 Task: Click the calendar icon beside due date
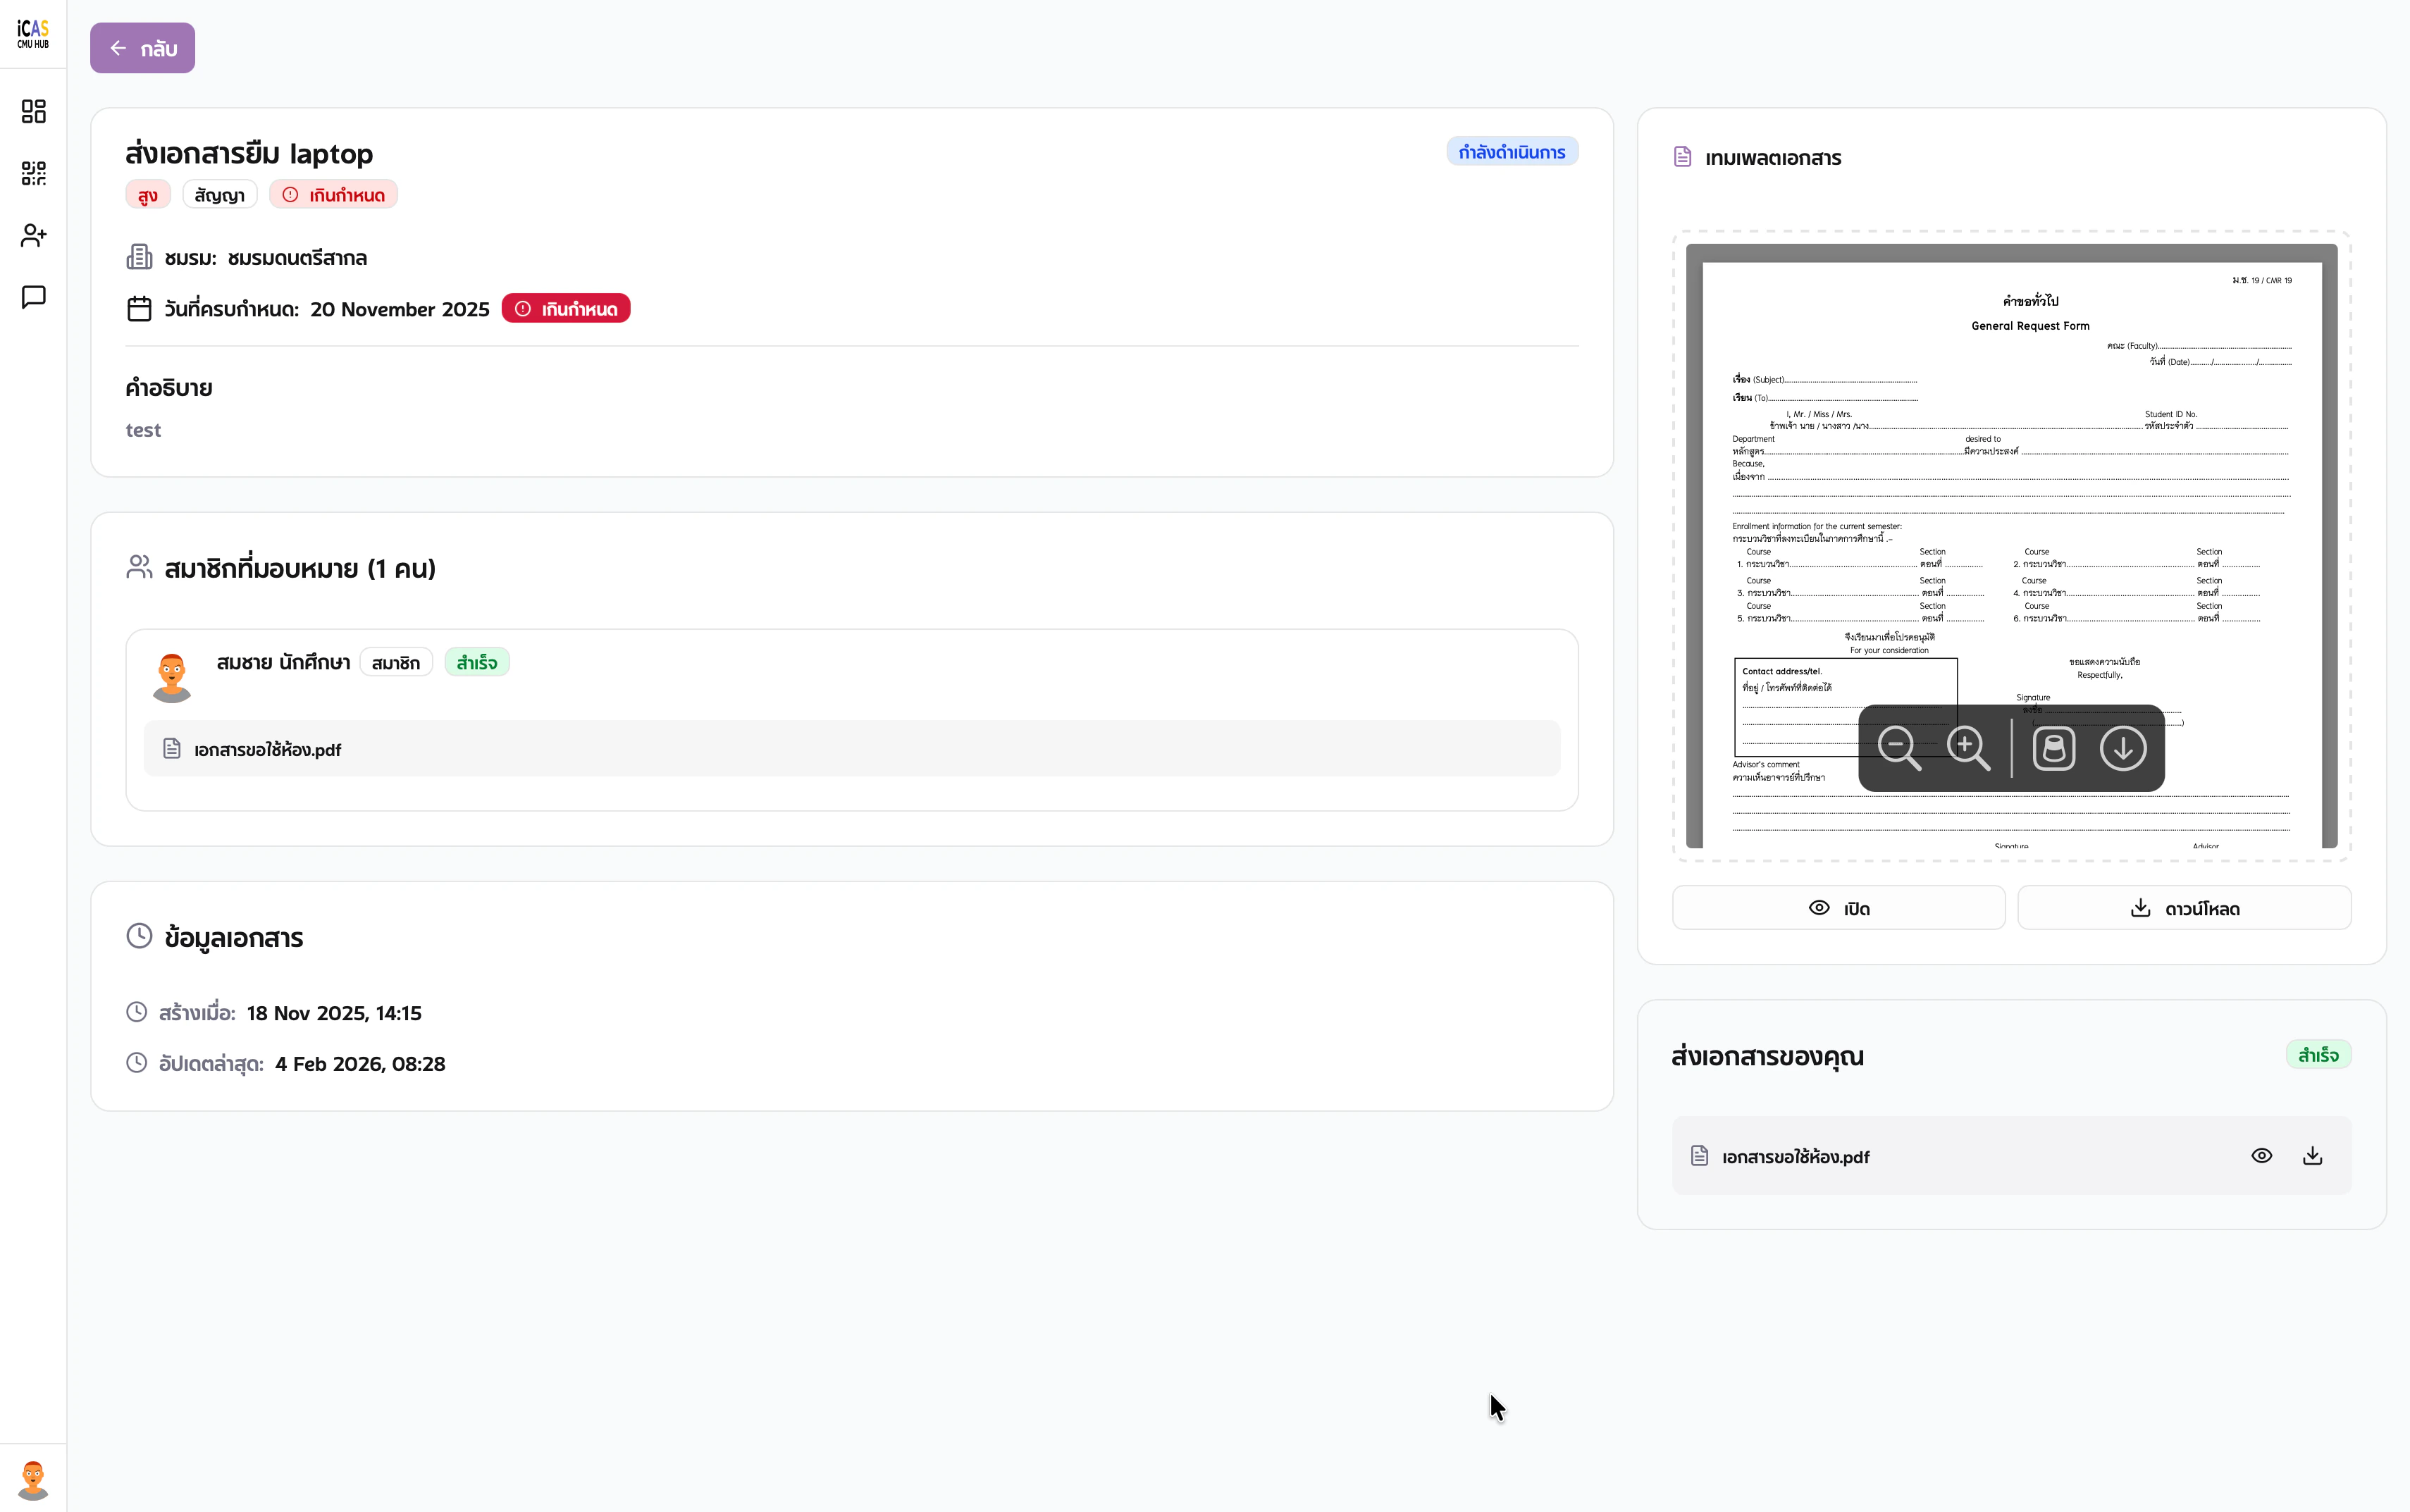(139, 309)
